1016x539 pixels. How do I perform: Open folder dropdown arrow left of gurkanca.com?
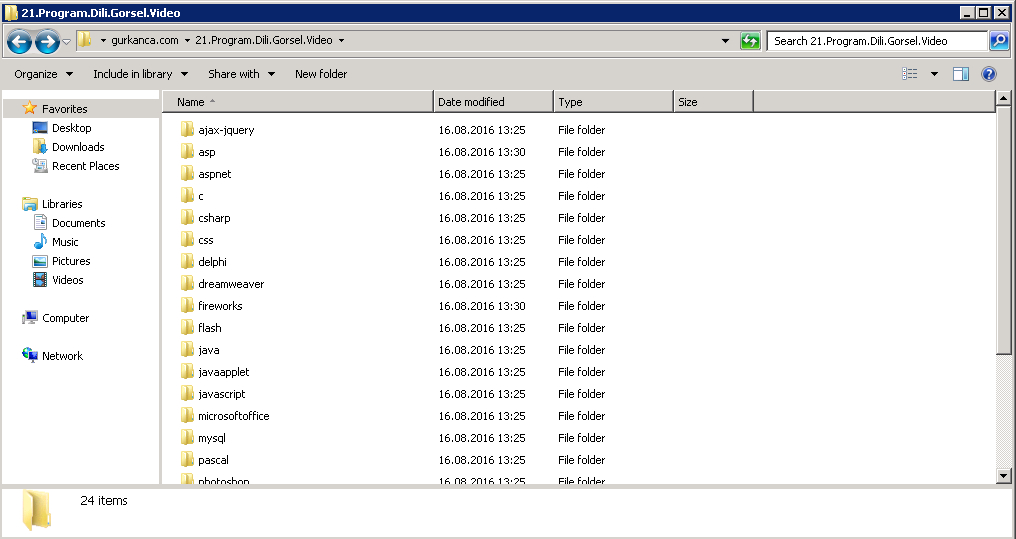coord(103,40)
